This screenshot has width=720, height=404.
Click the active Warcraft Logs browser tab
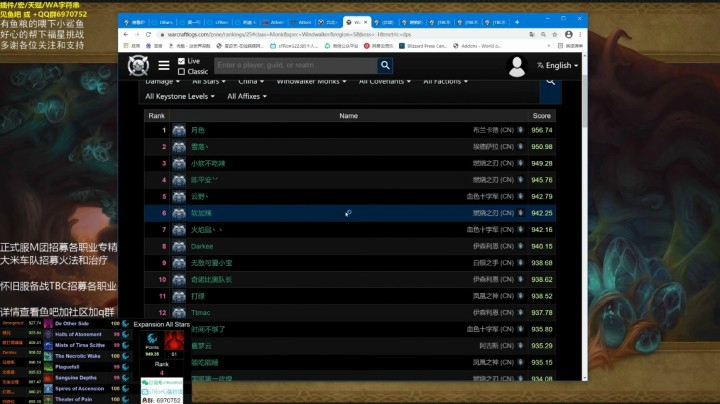click(x=354, y=22)
